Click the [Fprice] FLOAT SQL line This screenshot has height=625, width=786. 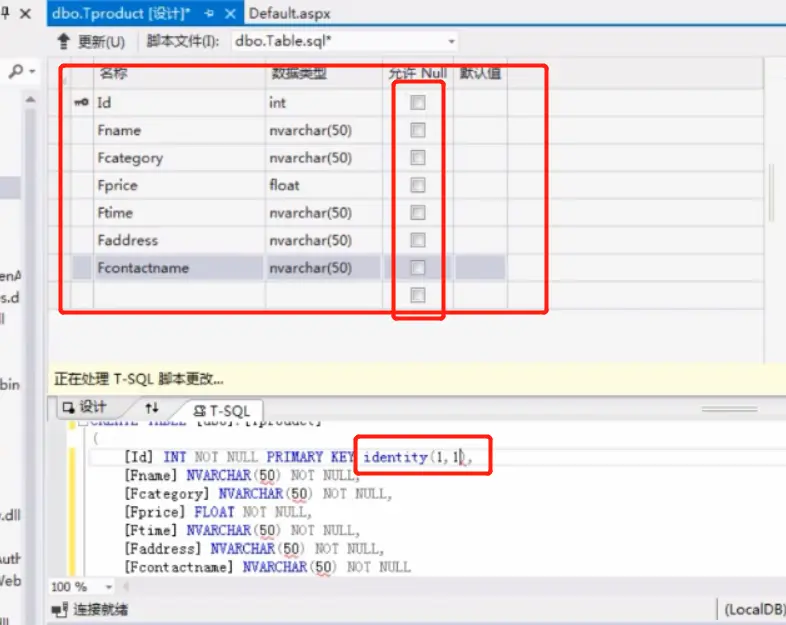(218, 512)
